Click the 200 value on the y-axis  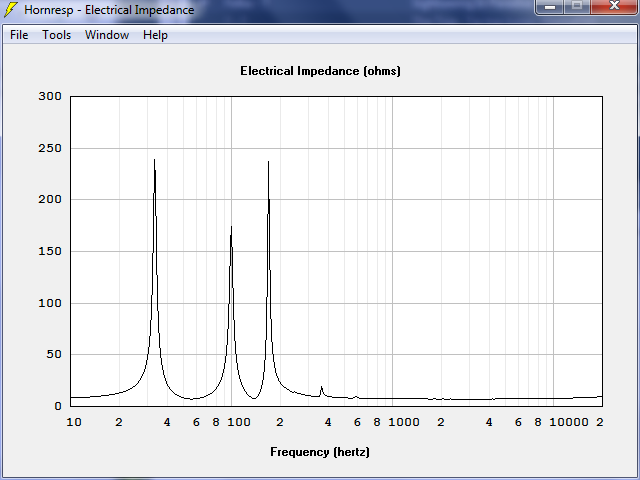pyautogui.click(x=50, y=199)
